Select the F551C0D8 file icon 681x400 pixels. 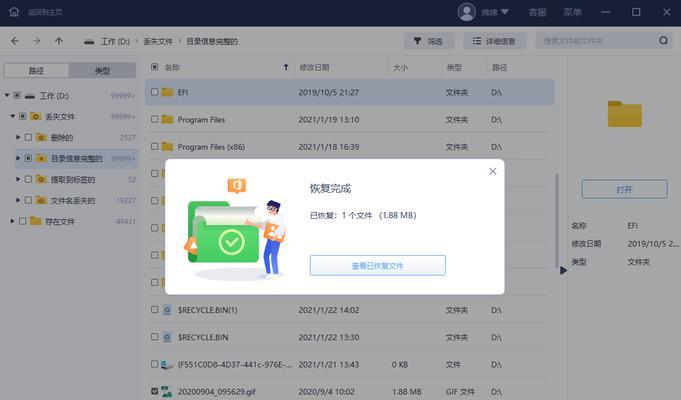(167, 364)
